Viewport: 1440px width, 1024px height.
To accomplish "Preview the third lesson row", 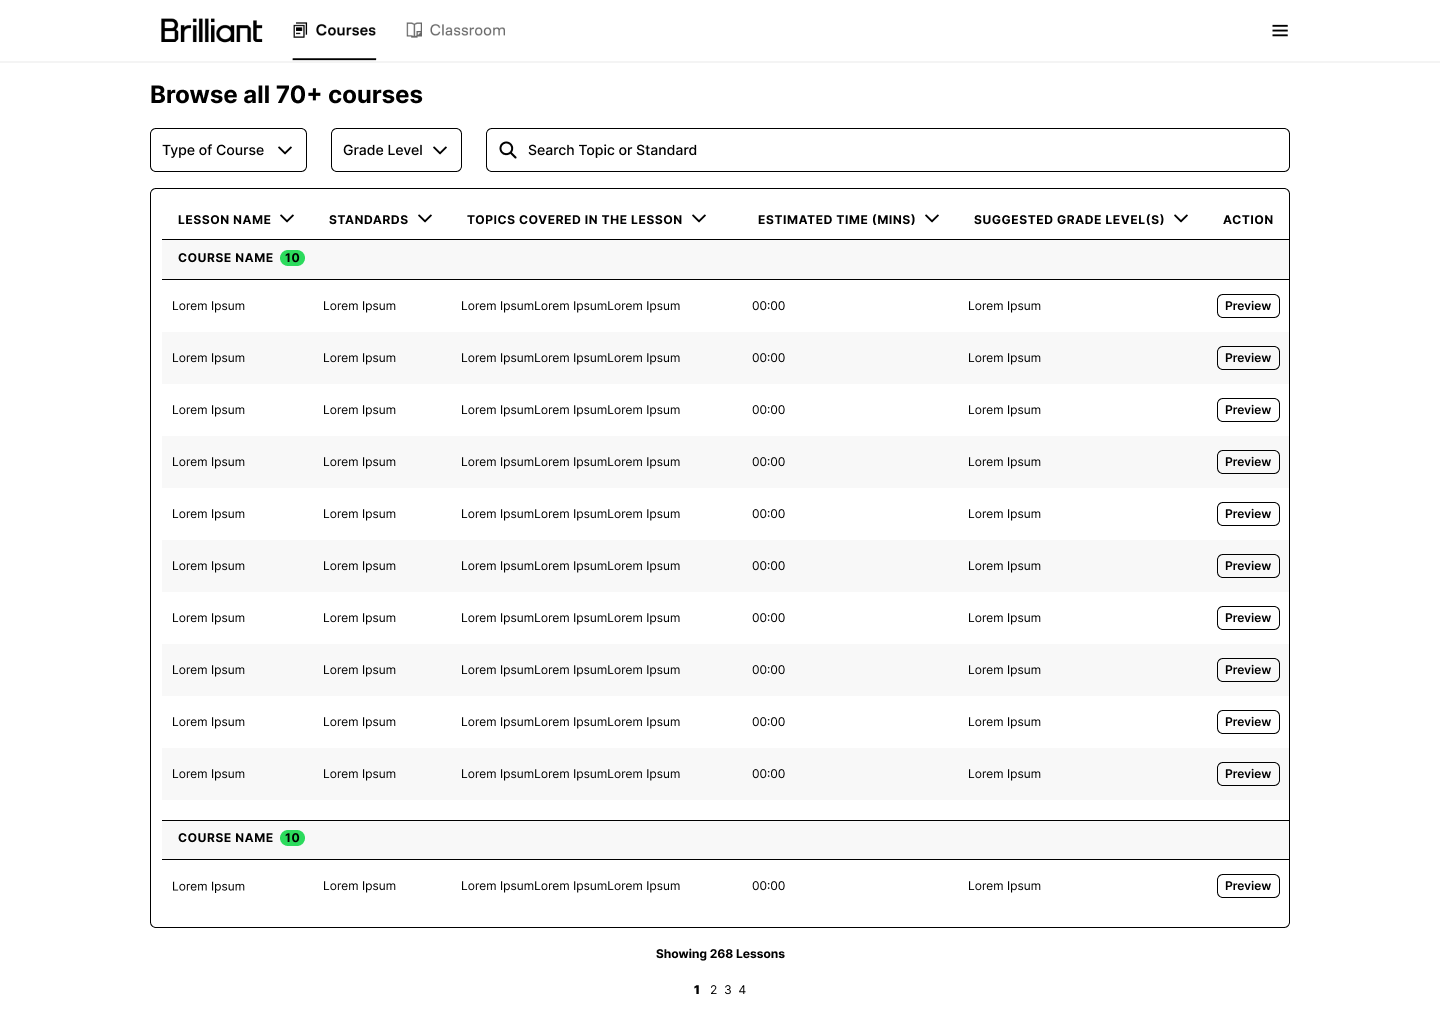I will (x=1248, y=410).
